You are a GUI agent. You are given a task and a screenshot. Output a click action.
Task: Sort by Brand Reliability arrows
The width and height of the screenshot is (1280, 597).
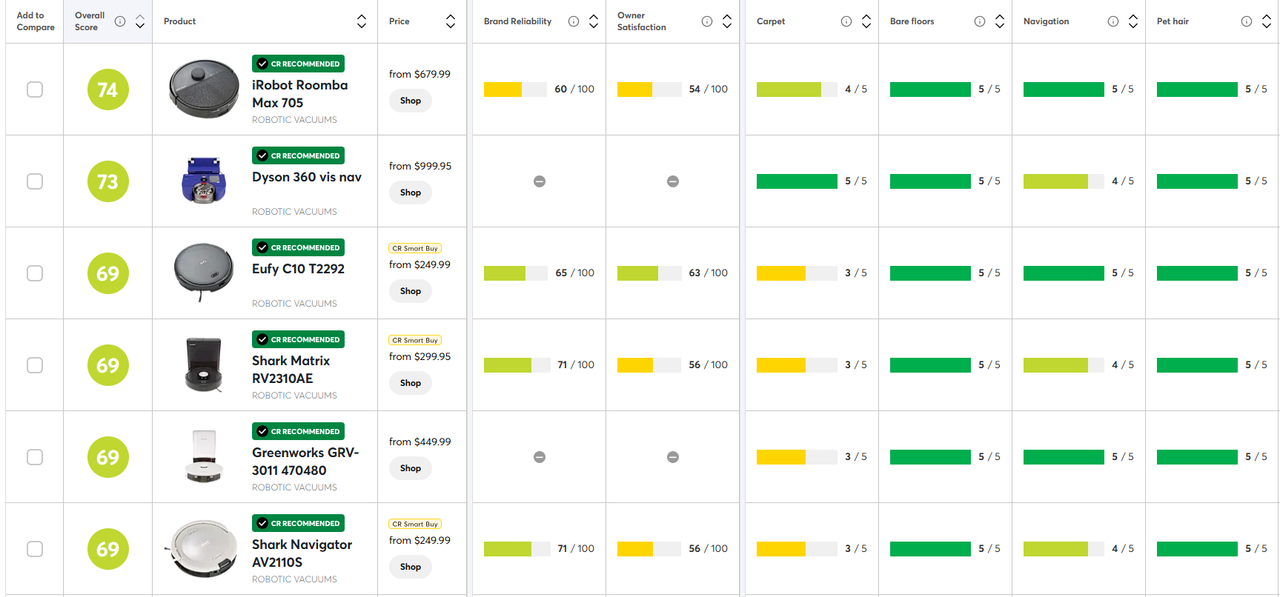point(594,21)
